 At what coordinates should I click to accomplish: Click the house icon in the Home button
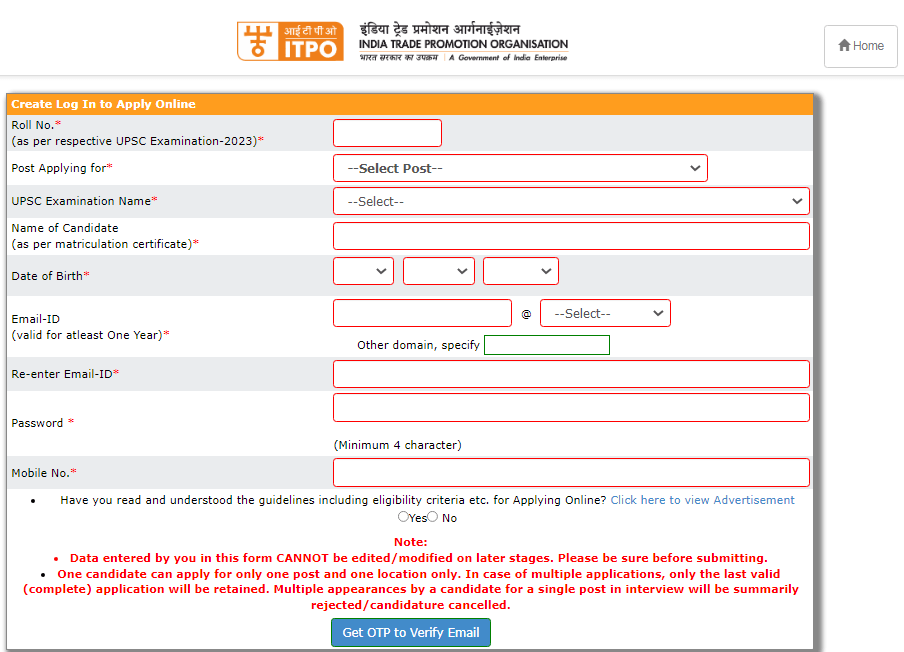pyautogui.click(x=845, y=46)
